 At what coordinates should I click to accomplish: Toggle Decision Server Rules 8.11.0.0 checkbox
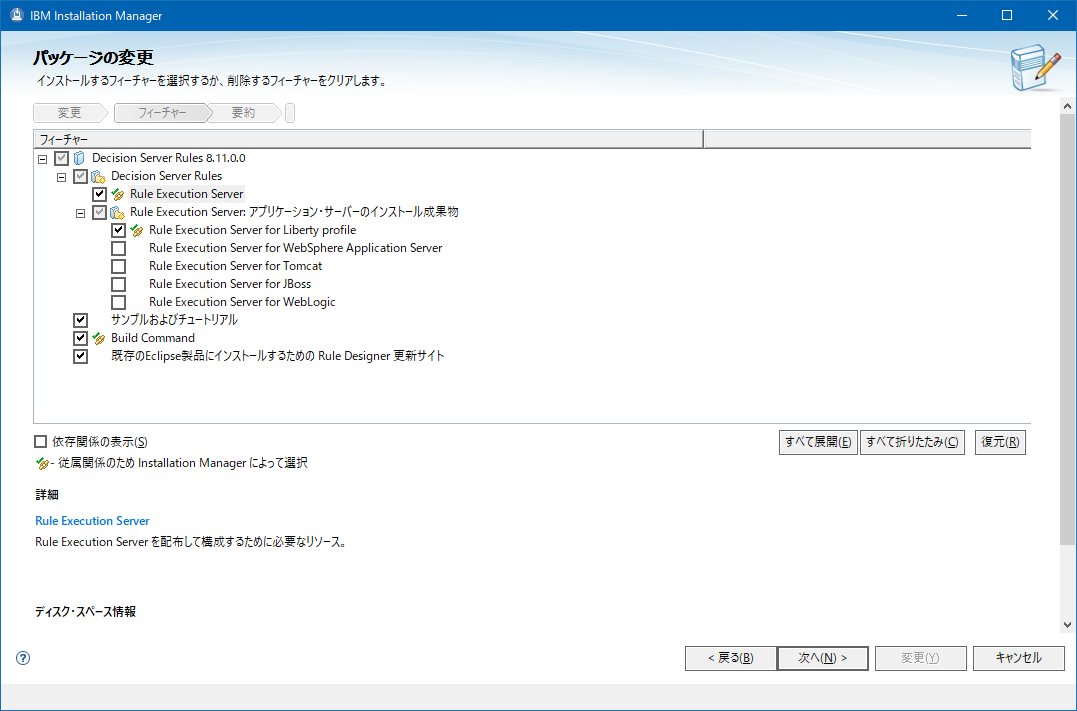tap(61, 158)
